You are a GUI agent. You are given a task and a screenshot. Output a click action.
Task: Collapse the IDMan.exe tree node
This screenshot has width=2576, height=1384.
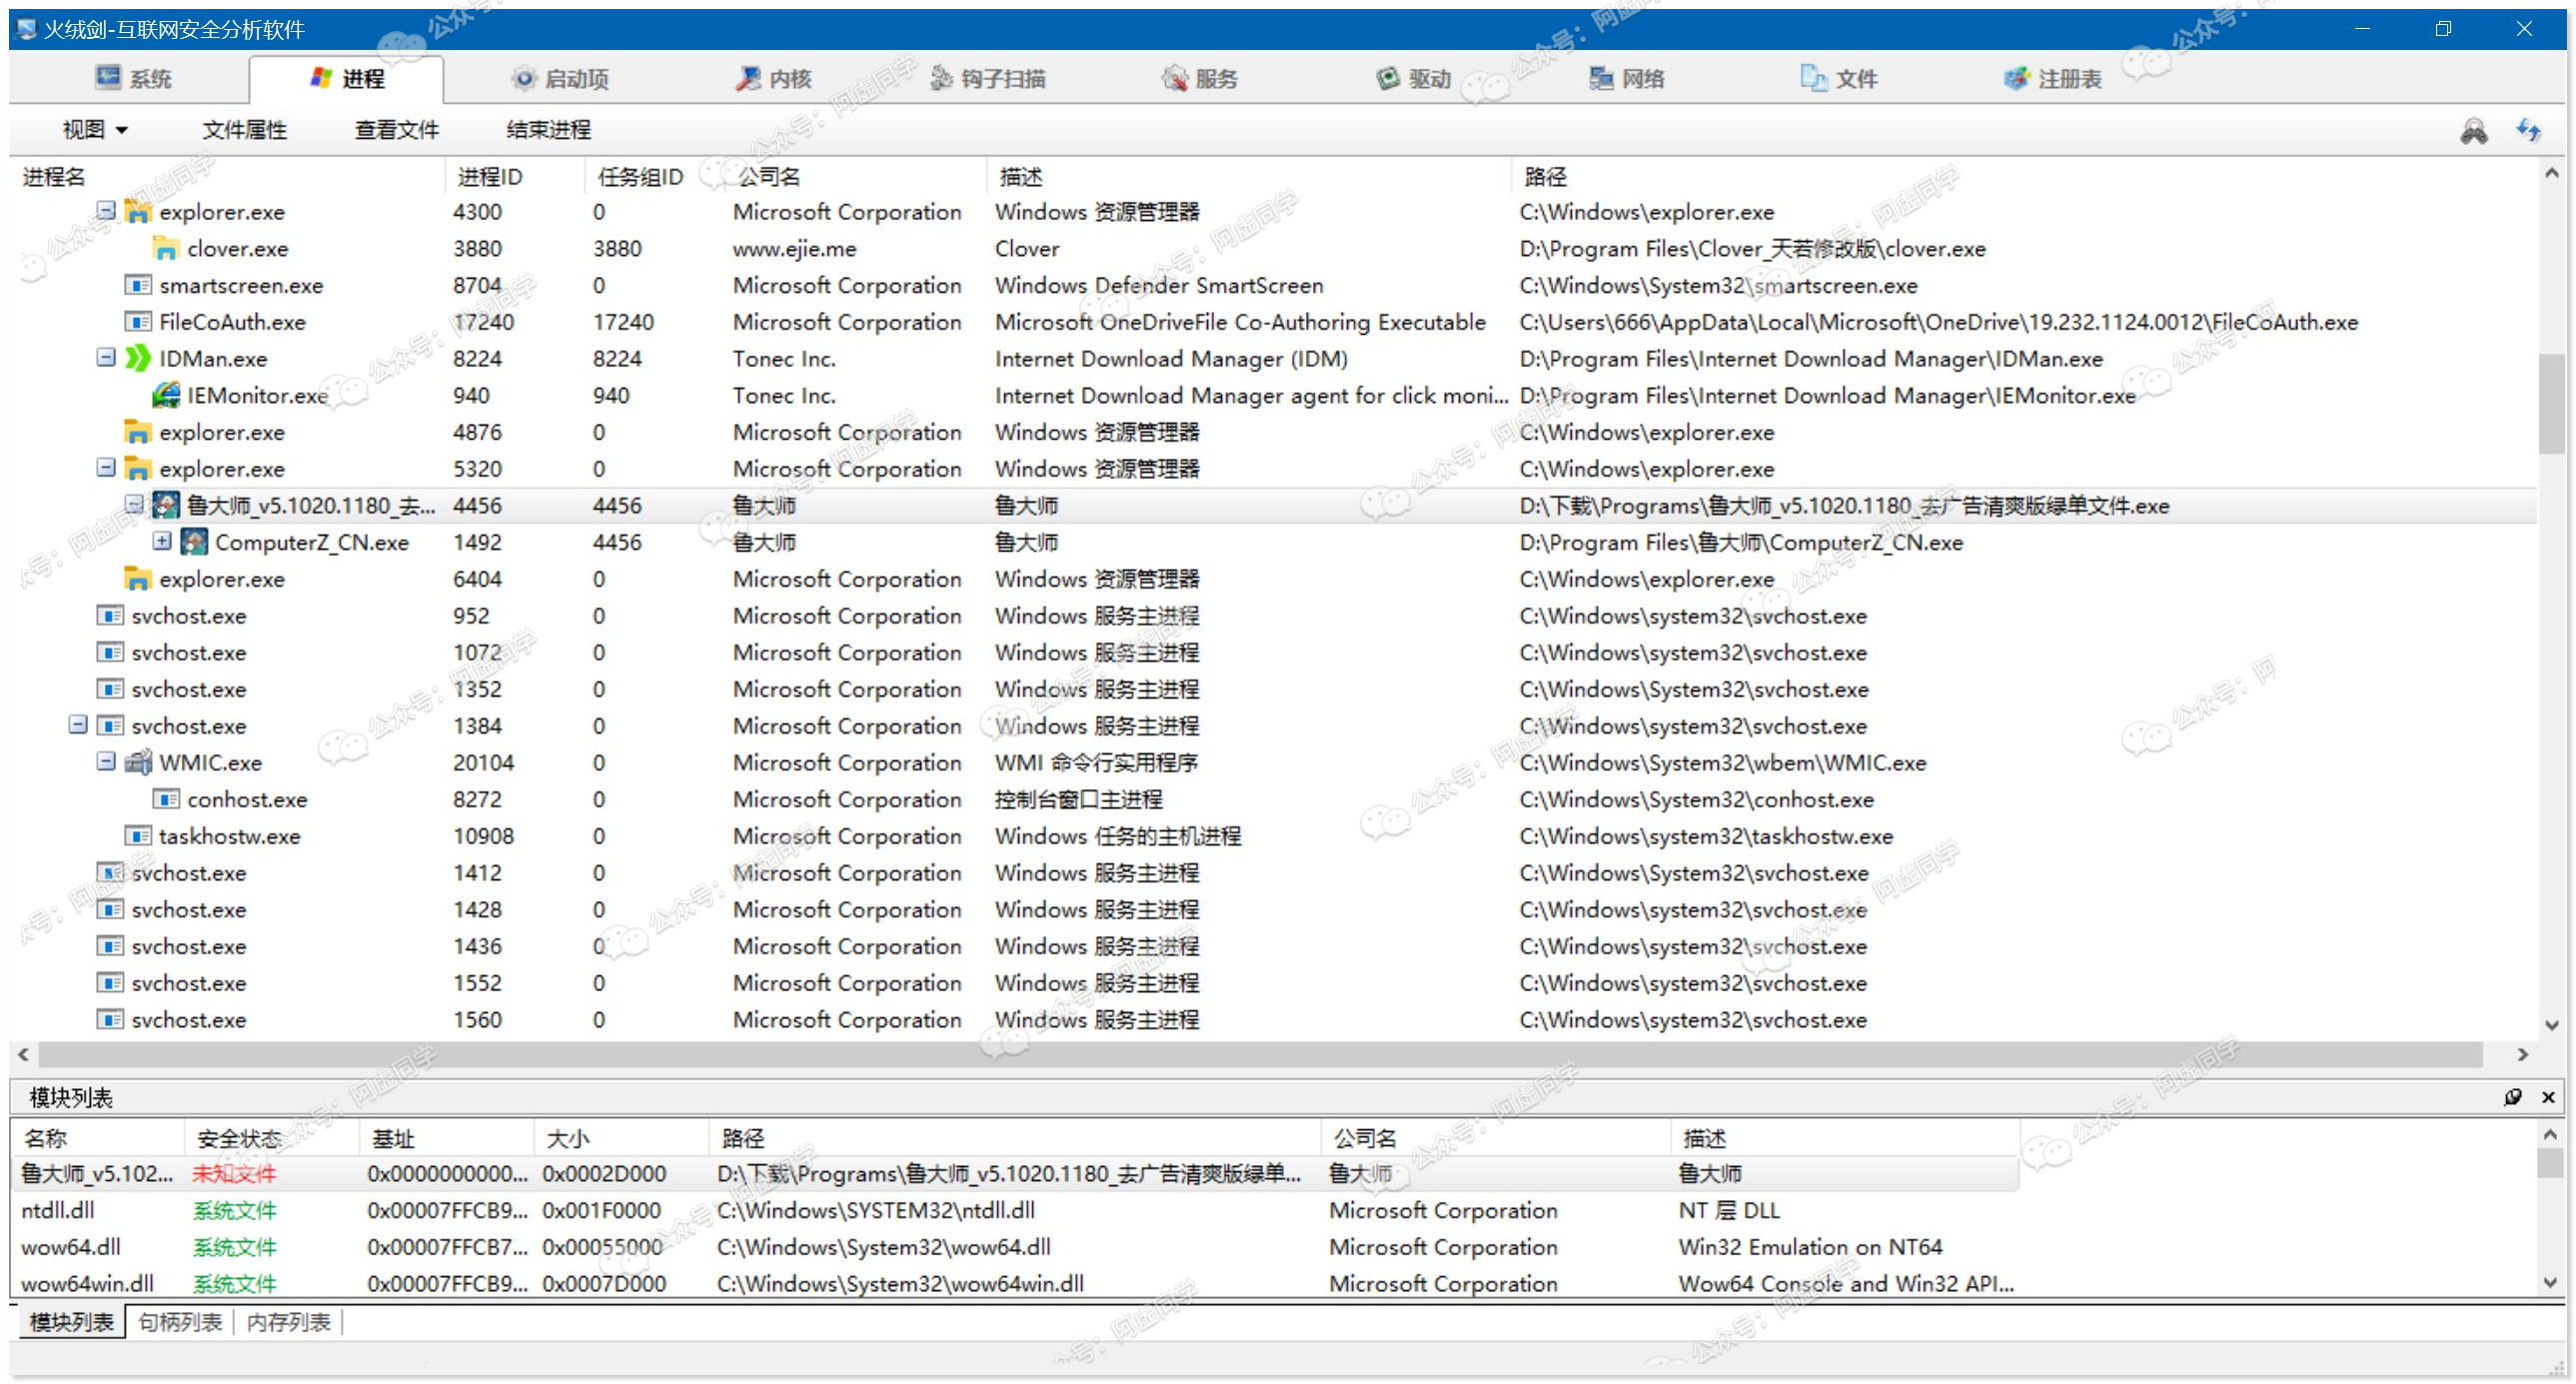tap(105, 357)
